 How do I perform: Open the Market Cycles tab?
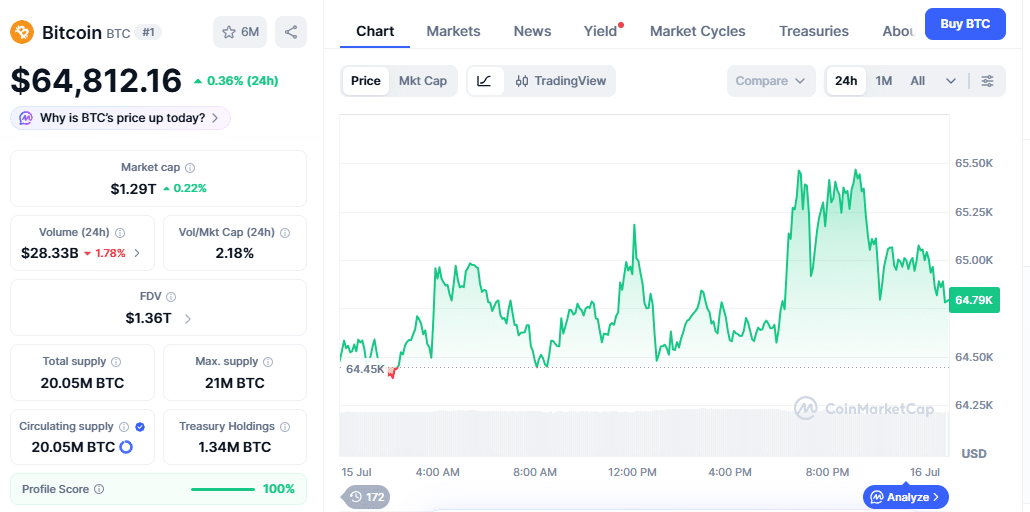pyautogui.click(x=698, y=31)
